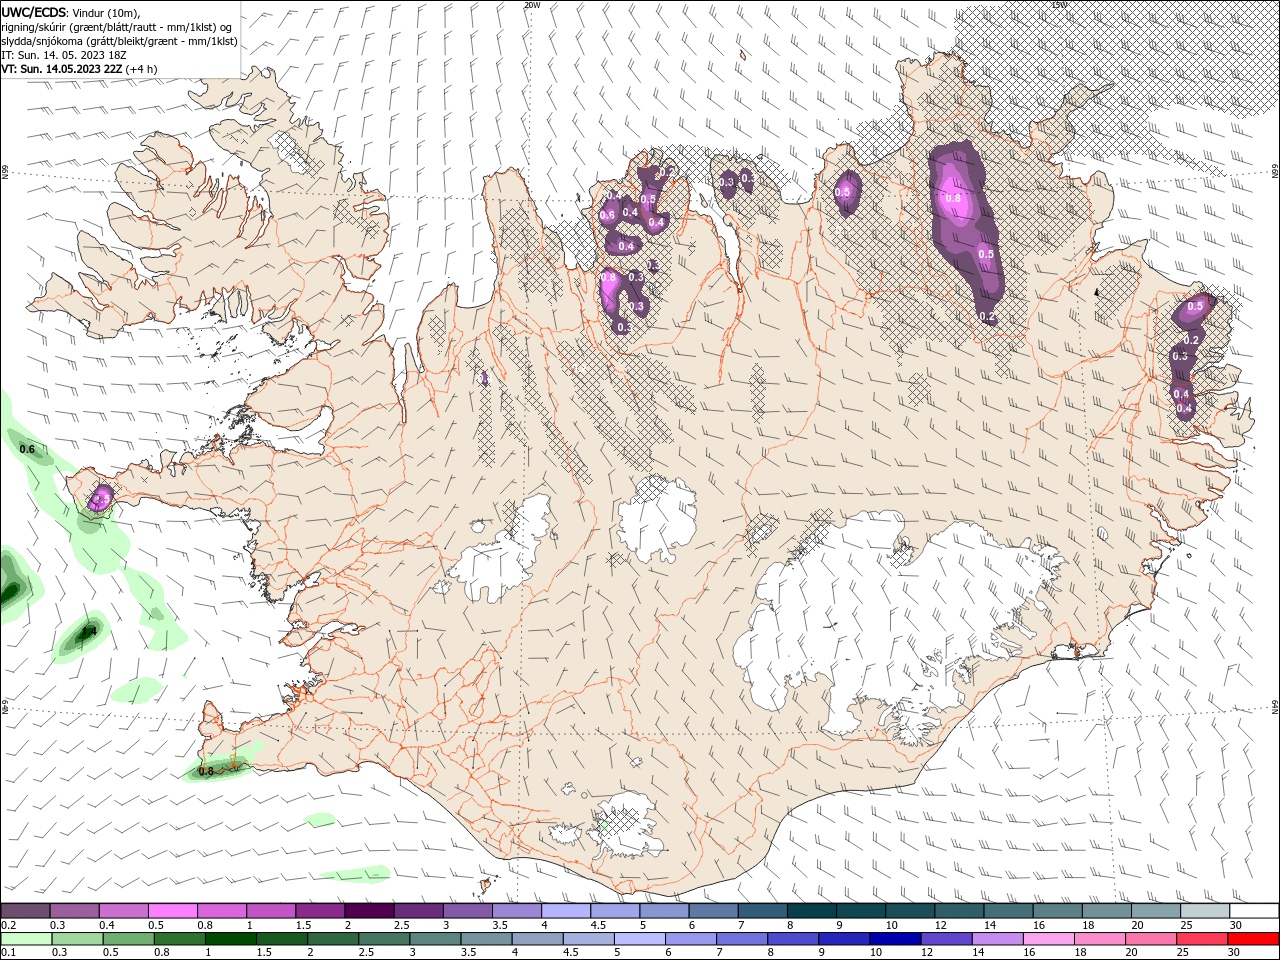
Task: Click the 0.6 rain value off the west coast
Action: click(27, 449)
